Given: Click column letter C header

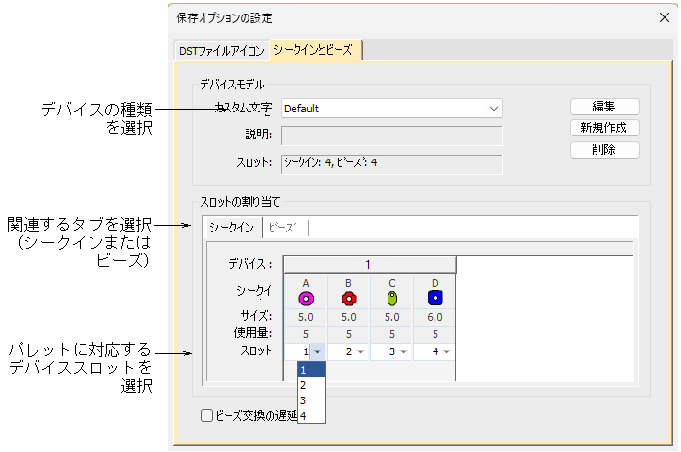Looking at the screenshot, I should coord(392,284).
